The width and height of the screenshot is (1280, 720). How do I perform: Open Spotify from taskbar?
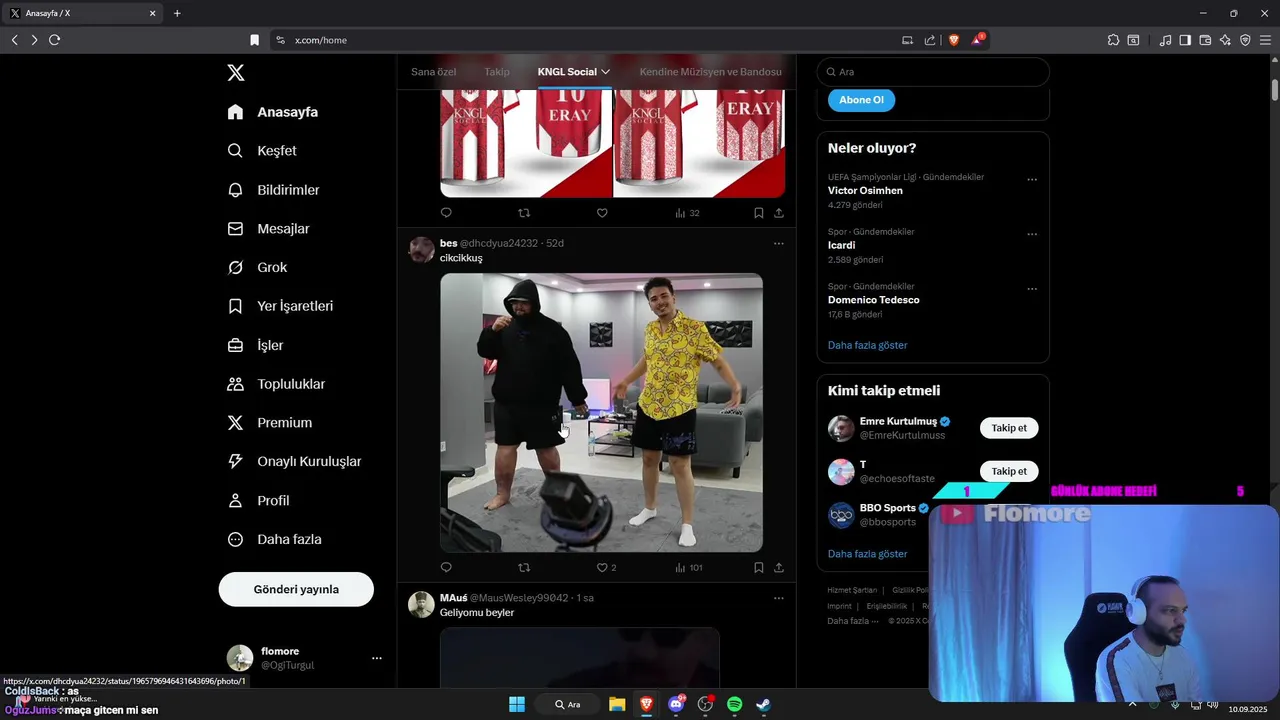point(734,704)
